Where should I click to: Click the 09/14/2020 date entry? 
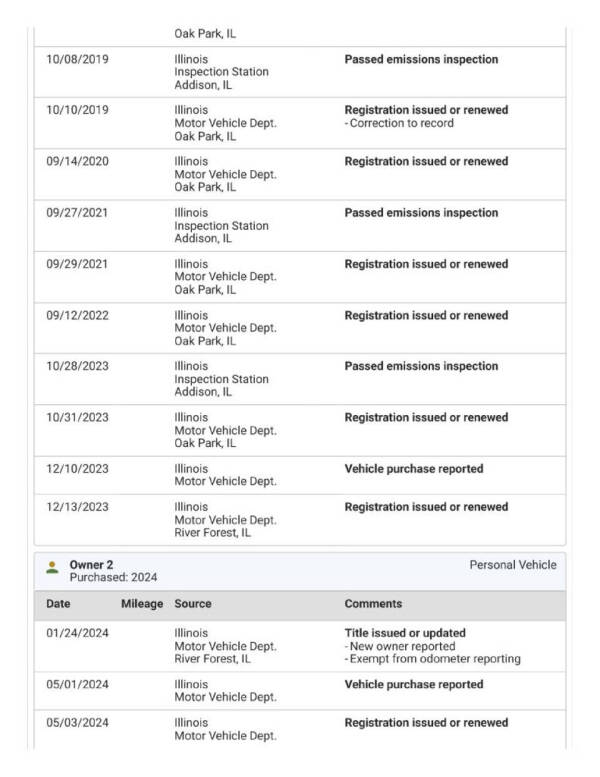[x=78, y=162]
